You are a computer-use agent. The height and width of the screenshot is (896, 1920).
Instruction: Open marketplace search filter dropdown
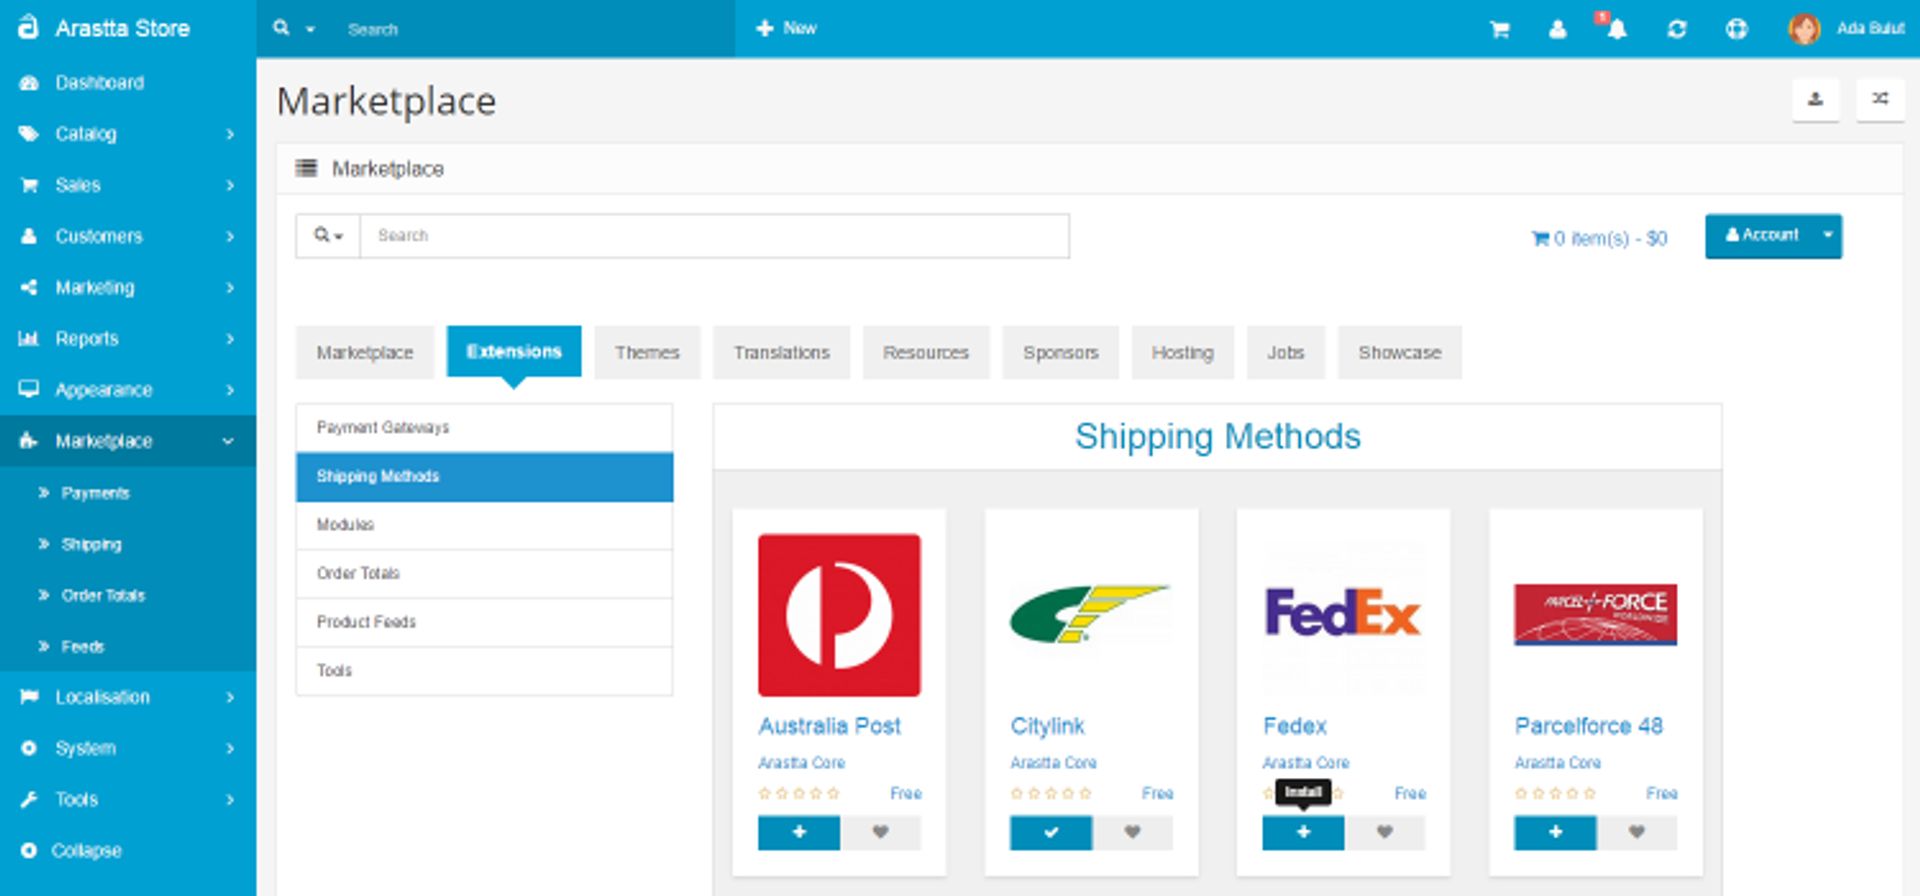coord(328,236)
